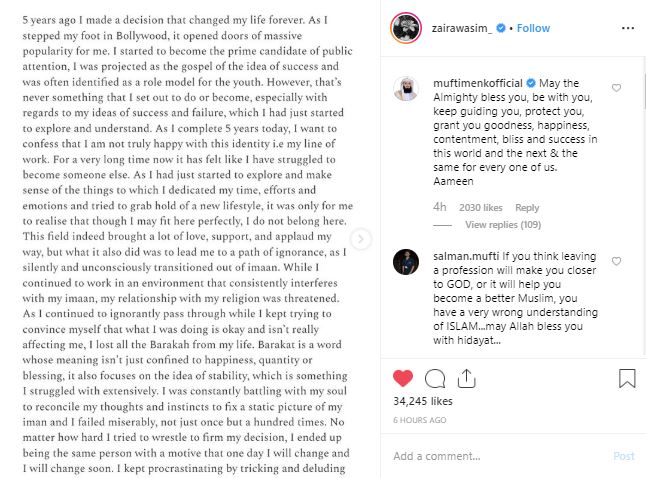Go to next image with arrow

(x=361, y=239)
